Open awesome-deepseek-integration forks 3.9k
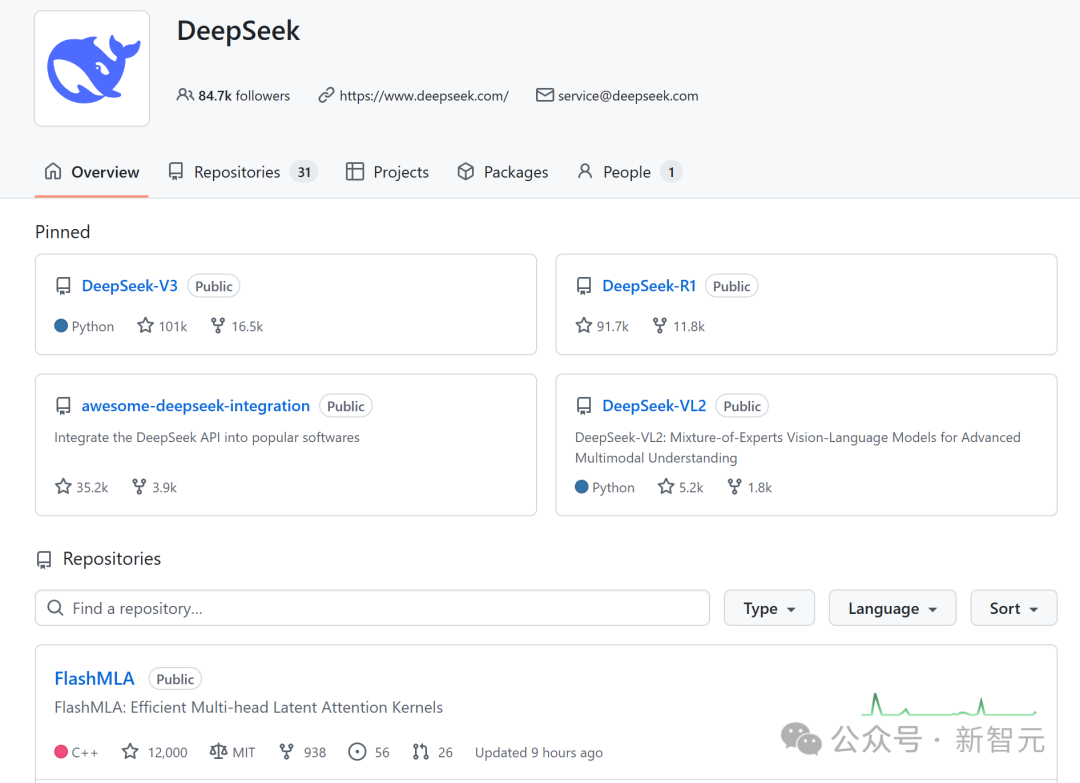This screenshot has height=783, width=1080. [154, 487]
